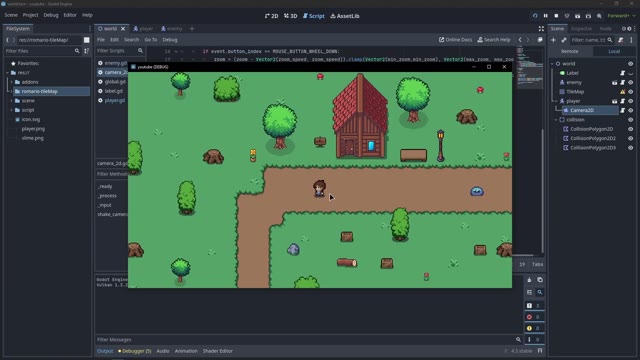Hide the Label node visibility

point(631,73)
